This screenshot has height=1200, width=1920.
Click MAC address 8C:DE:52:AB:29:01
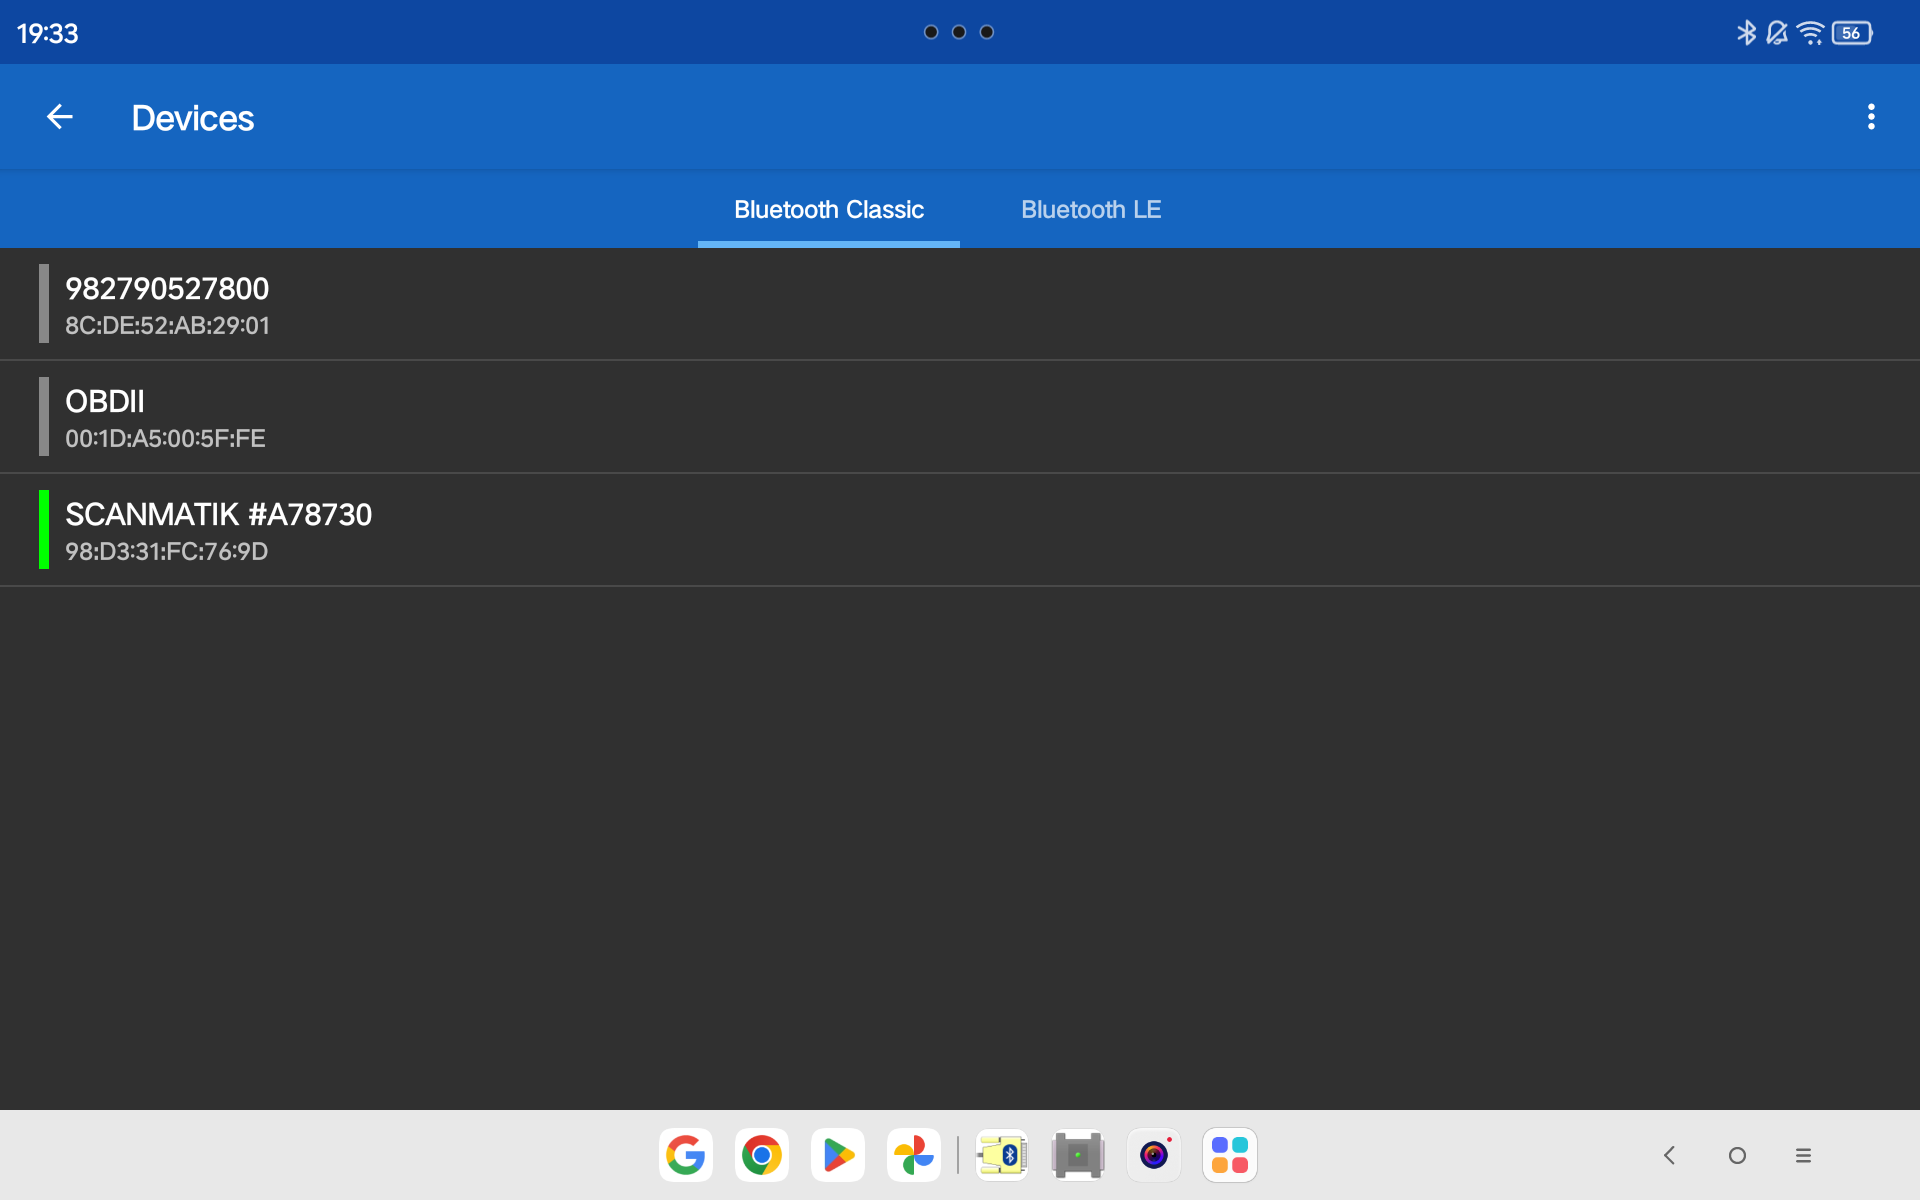(167, 326)
